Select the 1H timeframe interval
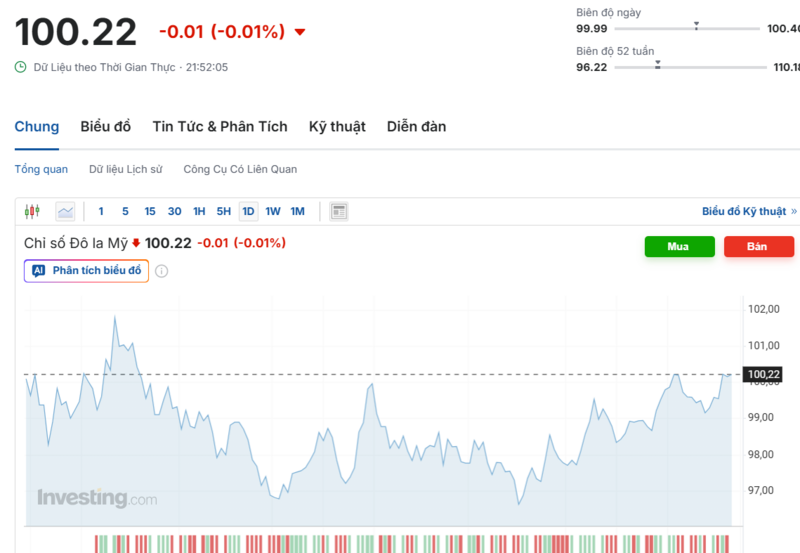800x553 pixels. tap(199, 211)
